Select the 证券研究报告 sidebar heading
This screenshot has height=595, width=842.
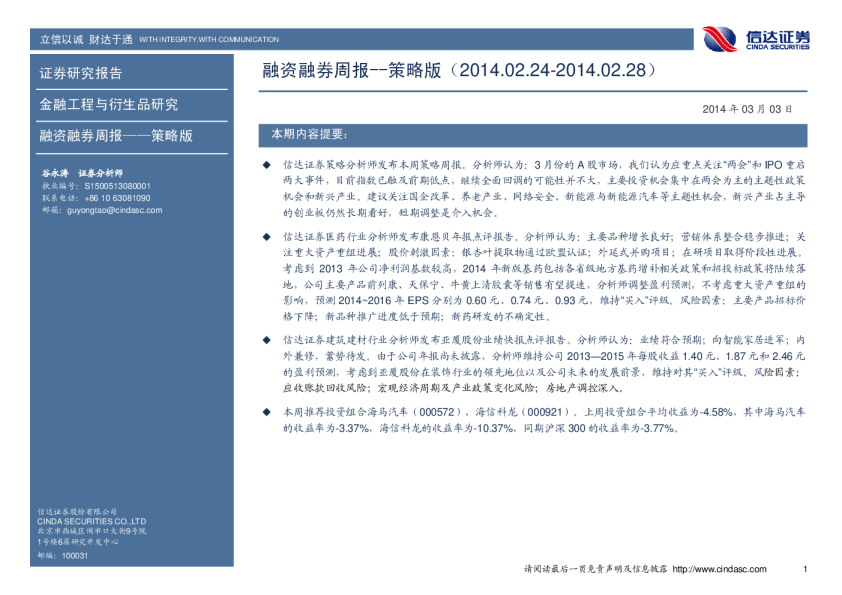point(81,73)
